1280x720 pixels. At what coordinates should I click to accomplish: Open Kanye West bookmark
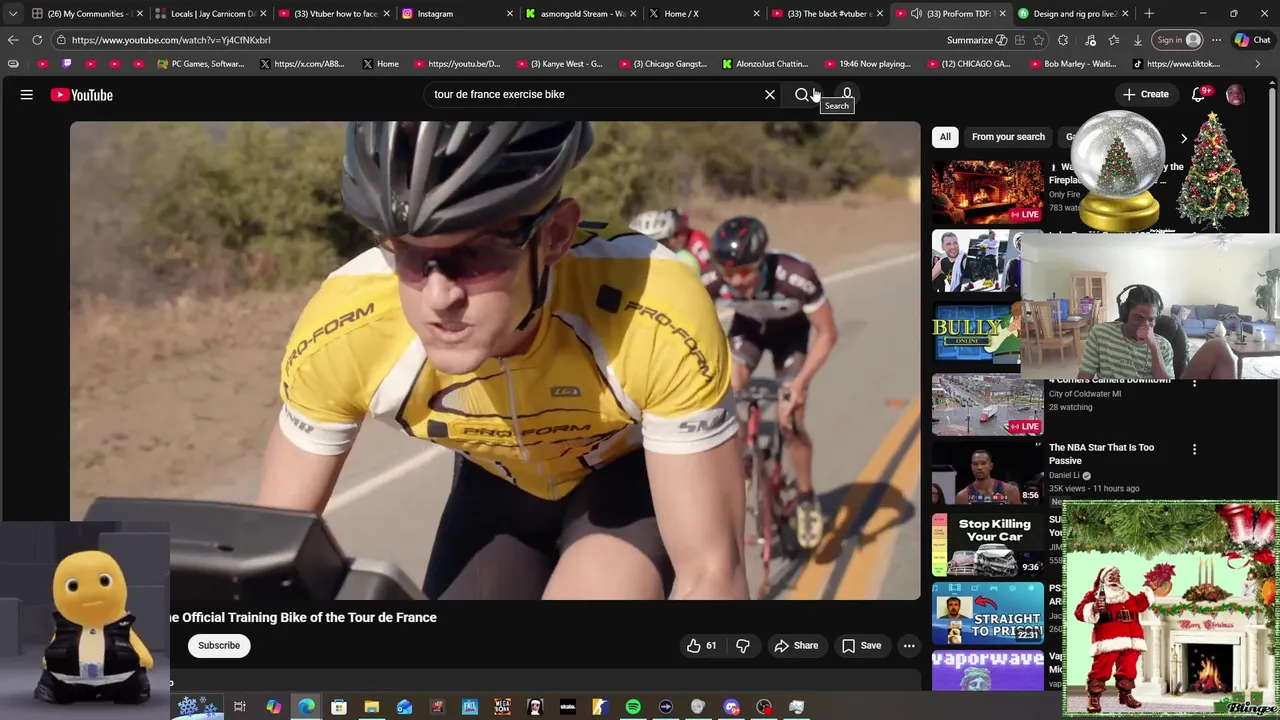pos(558,64)
